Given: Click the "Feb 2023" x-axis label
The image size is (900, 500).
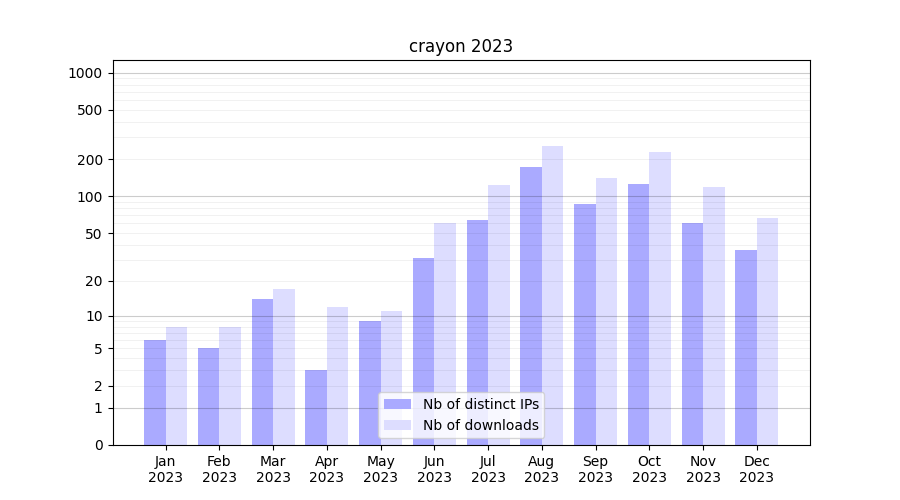Looking at the screenshot, I should [219, 469].
